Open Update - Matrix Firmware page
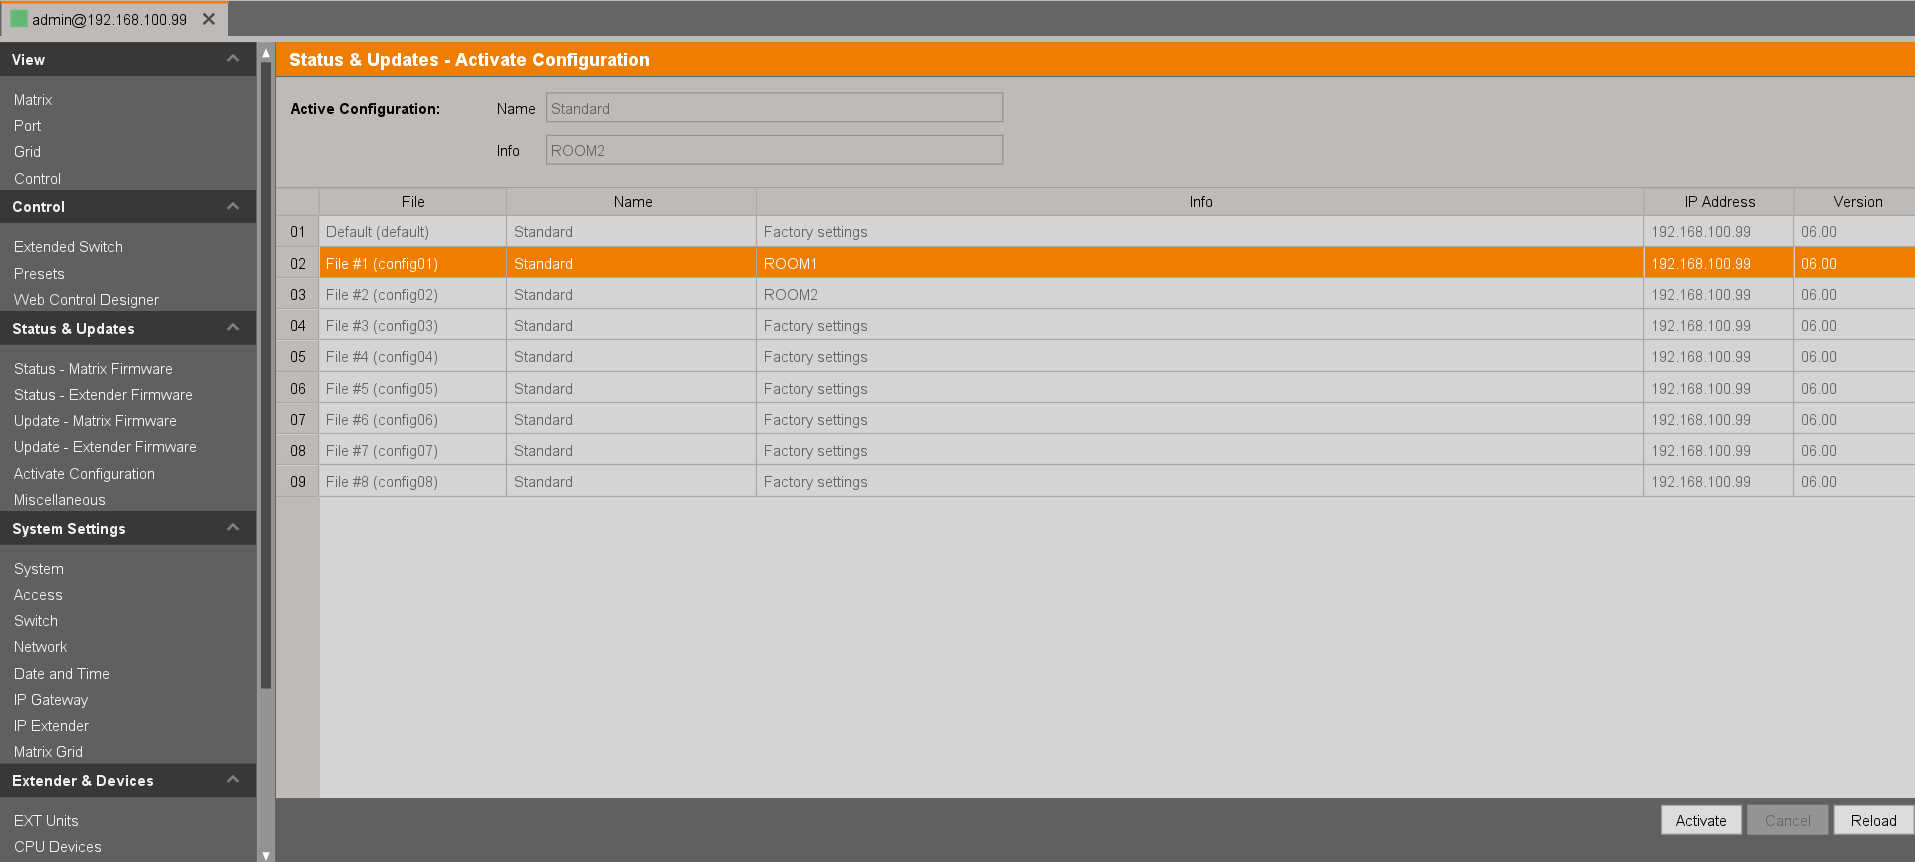The image size is (1915, 862). 95,421
